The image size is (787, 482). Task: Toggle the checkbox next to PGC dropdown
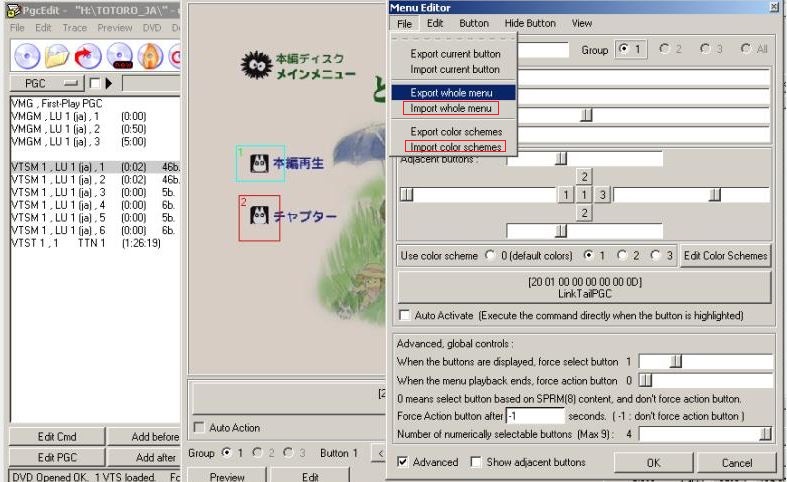coord(94,83)
